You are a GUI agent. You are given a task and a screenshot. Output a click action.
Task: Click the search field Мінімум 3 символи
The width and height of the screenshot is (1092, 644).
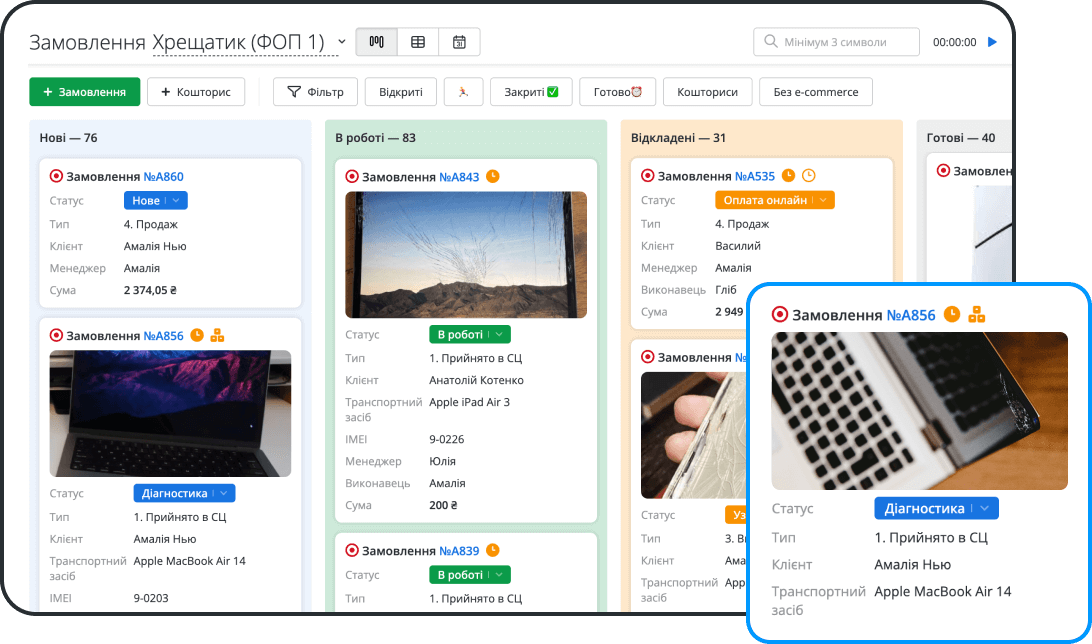coord(836,42)
